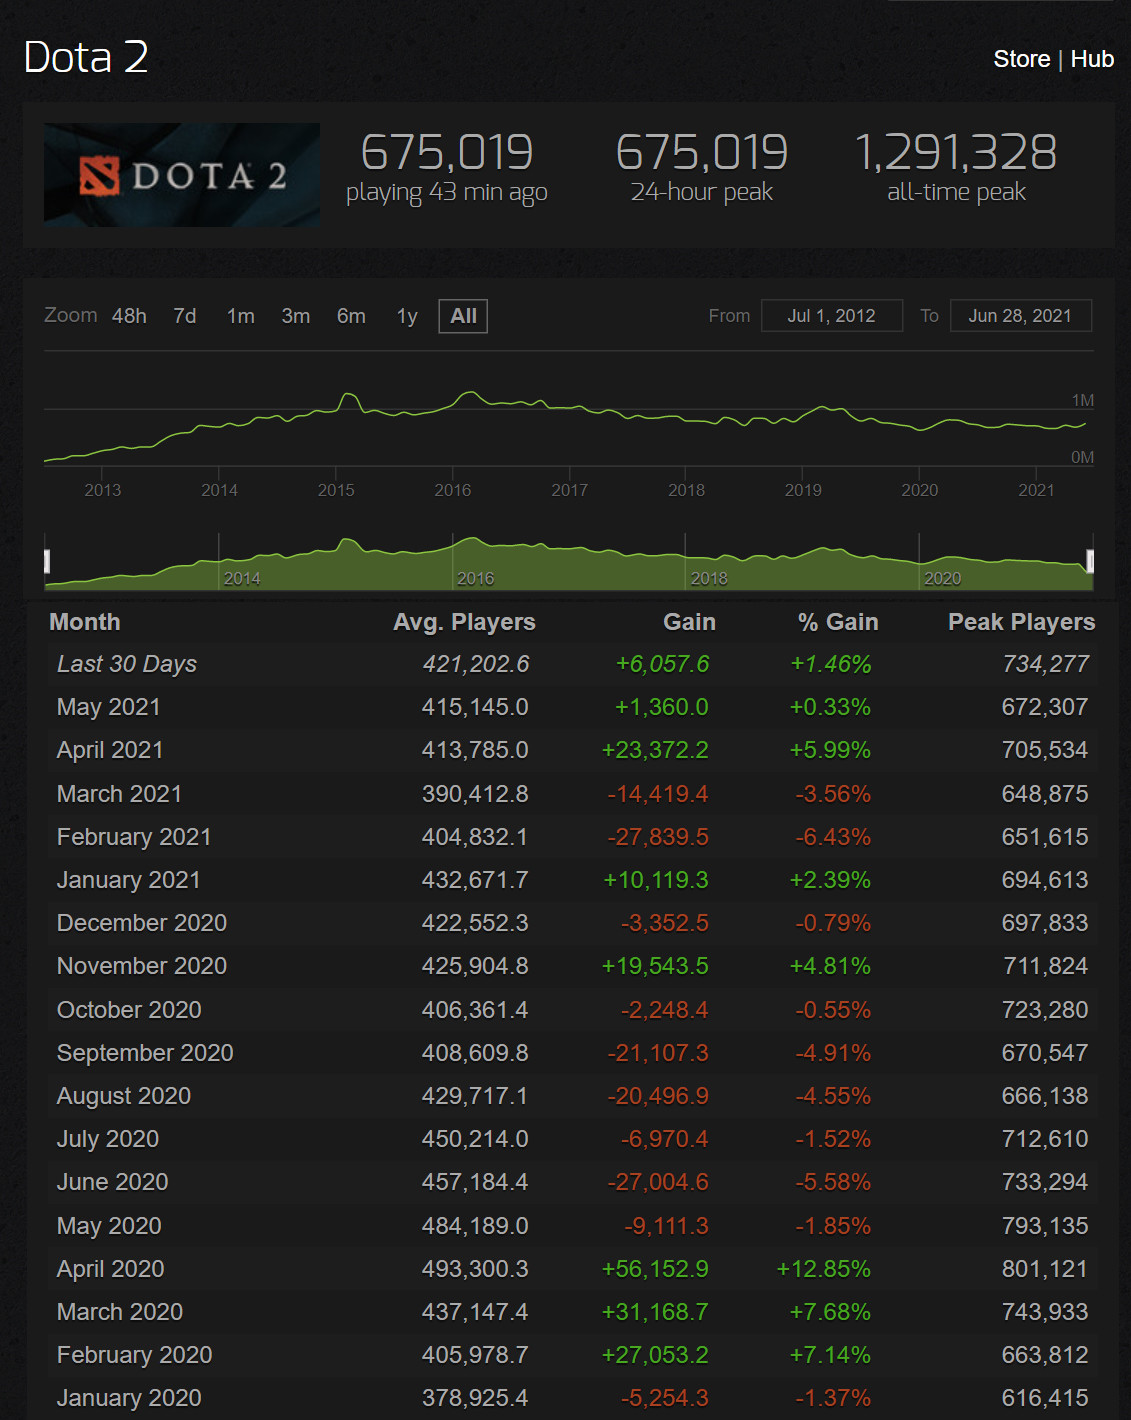The image size is (1131, 1420).
Task: Set chart zoom to 6m
Action: click(x=351, y=316)
